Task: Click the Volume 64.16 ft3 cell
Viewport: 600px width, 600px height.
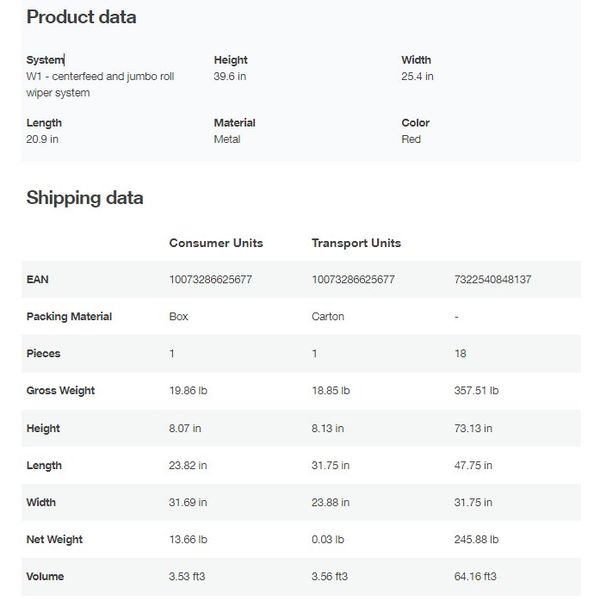Action: (x=475, y=576)
